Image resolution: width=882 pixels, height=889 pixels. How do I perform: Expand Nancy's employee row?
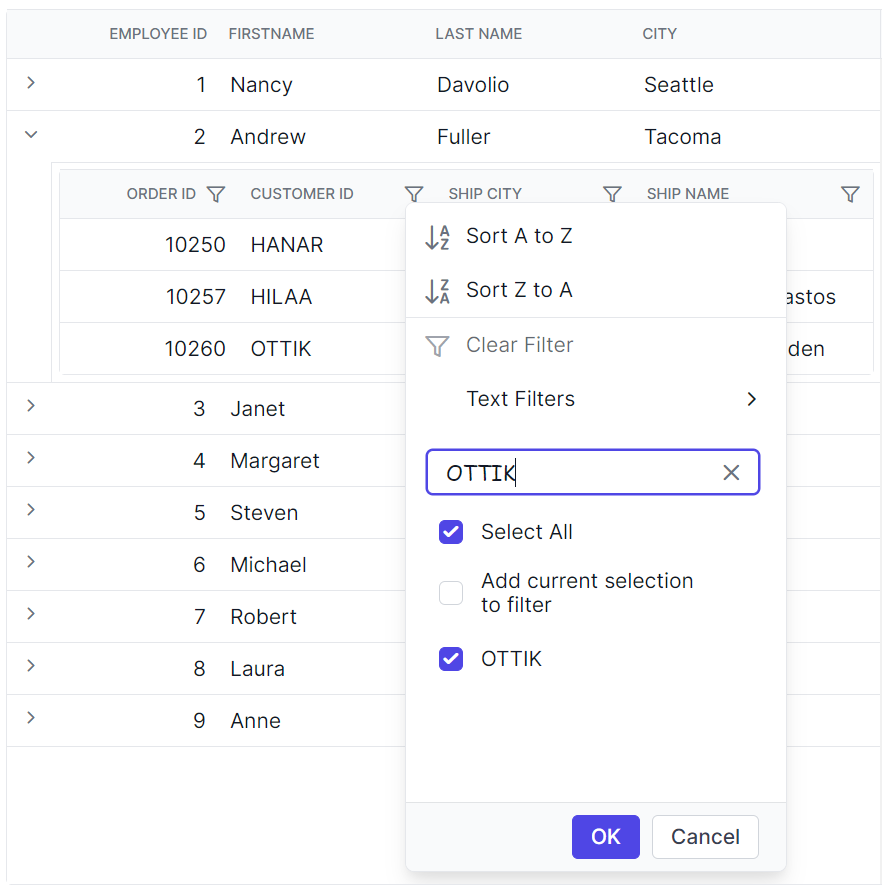pos(31,83)
